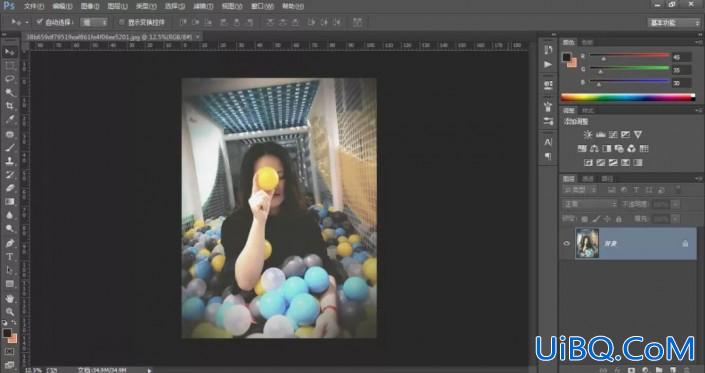Viewport: 705px width, 373px height.
Task: Open the File menu
Action: coord(34,6)
